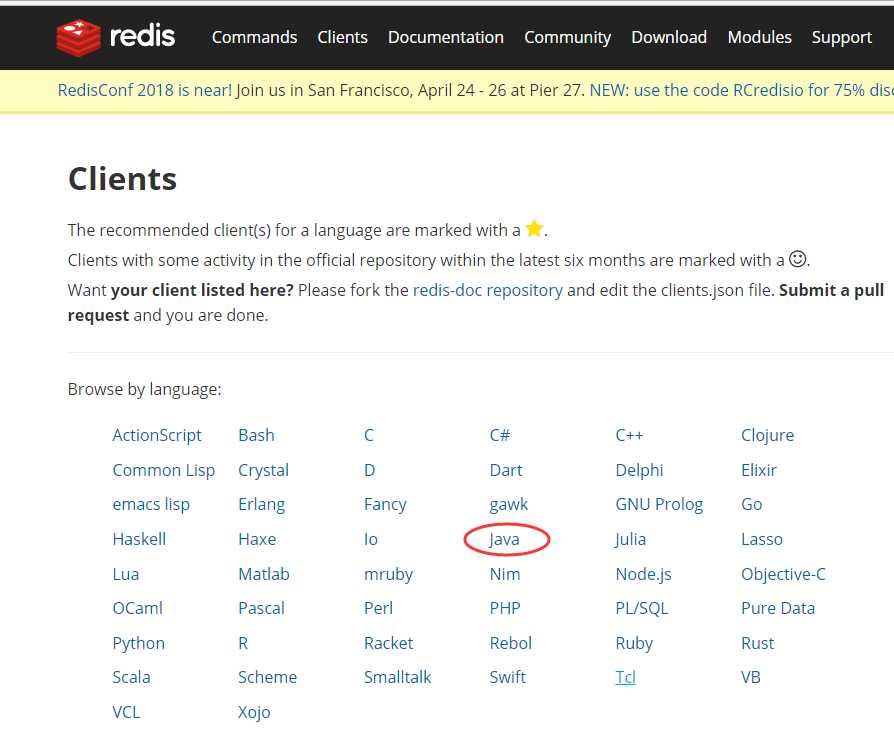Select the Io language link

click(371, 539)
